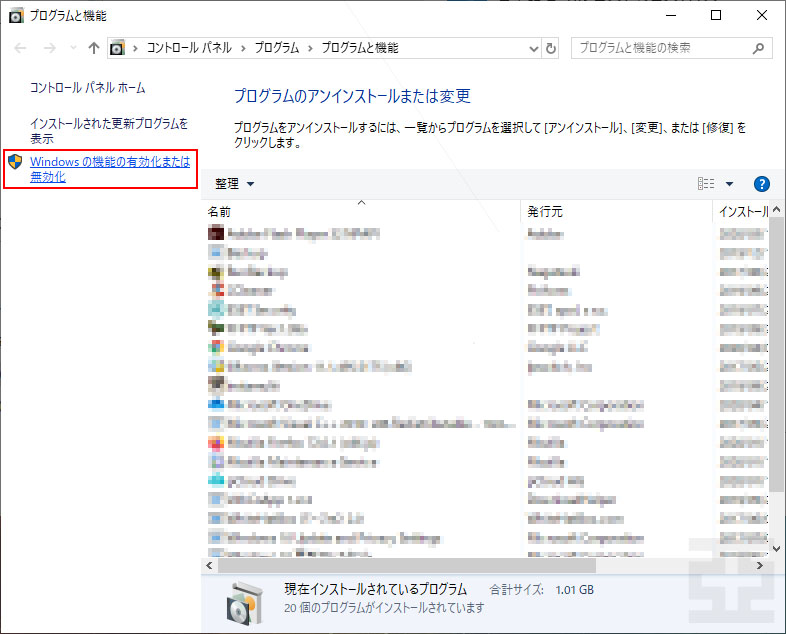Go back with the back arrow
The width and height of the screenshot is (786, 634).
click(21, 48)
